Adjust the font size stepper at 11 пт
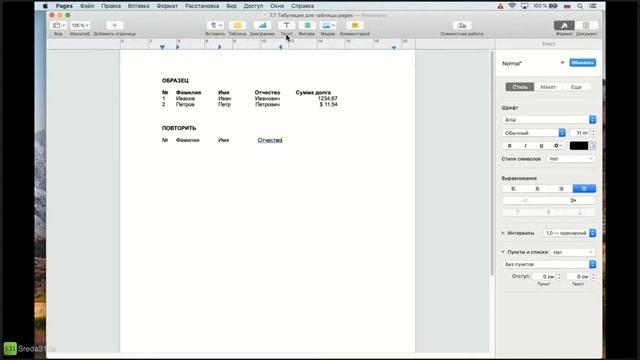Image resolution: width=640 pixels, height=360 pixels. pyautogui.click(x=593, y=133)
